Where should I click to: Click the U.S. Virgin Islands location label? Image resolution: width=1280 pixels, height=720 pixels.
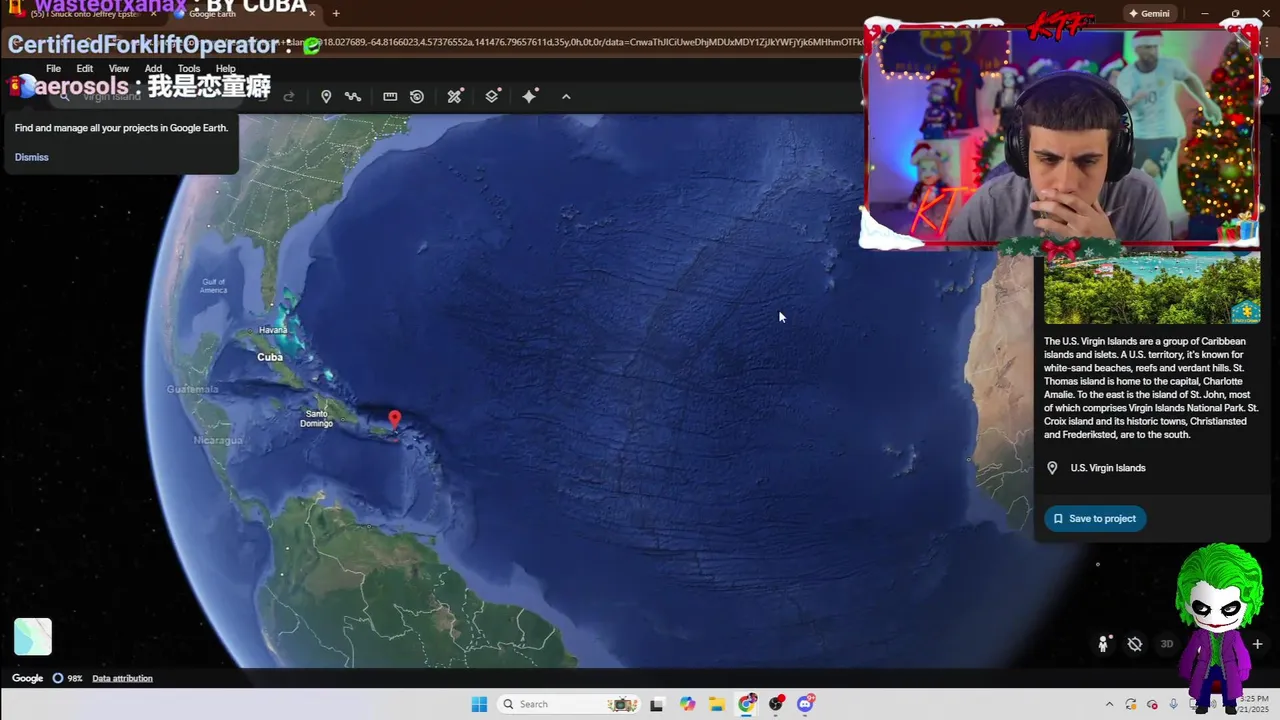1108,468
